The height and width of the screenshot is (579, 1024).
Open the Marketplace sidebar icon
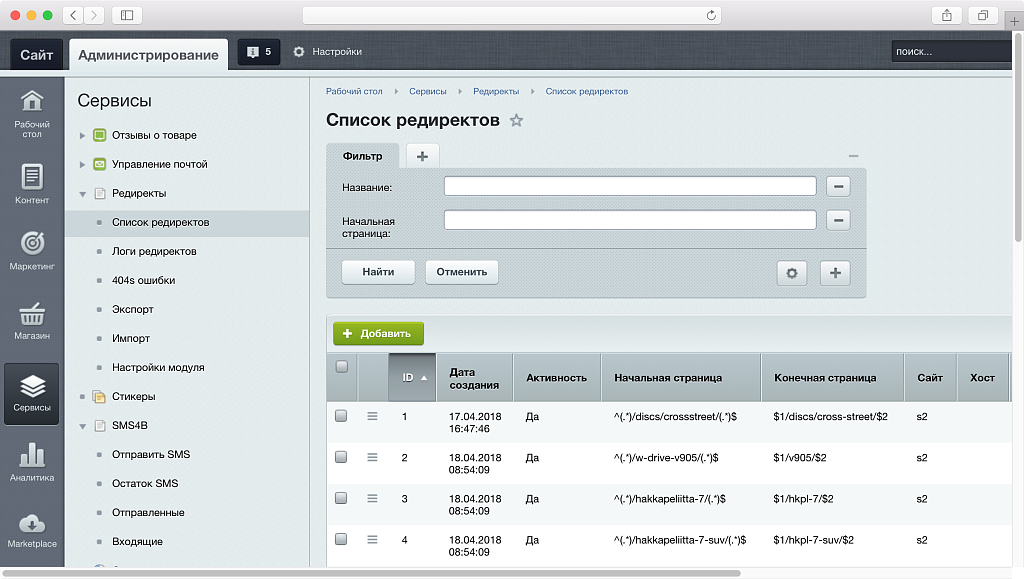point(31,527)
